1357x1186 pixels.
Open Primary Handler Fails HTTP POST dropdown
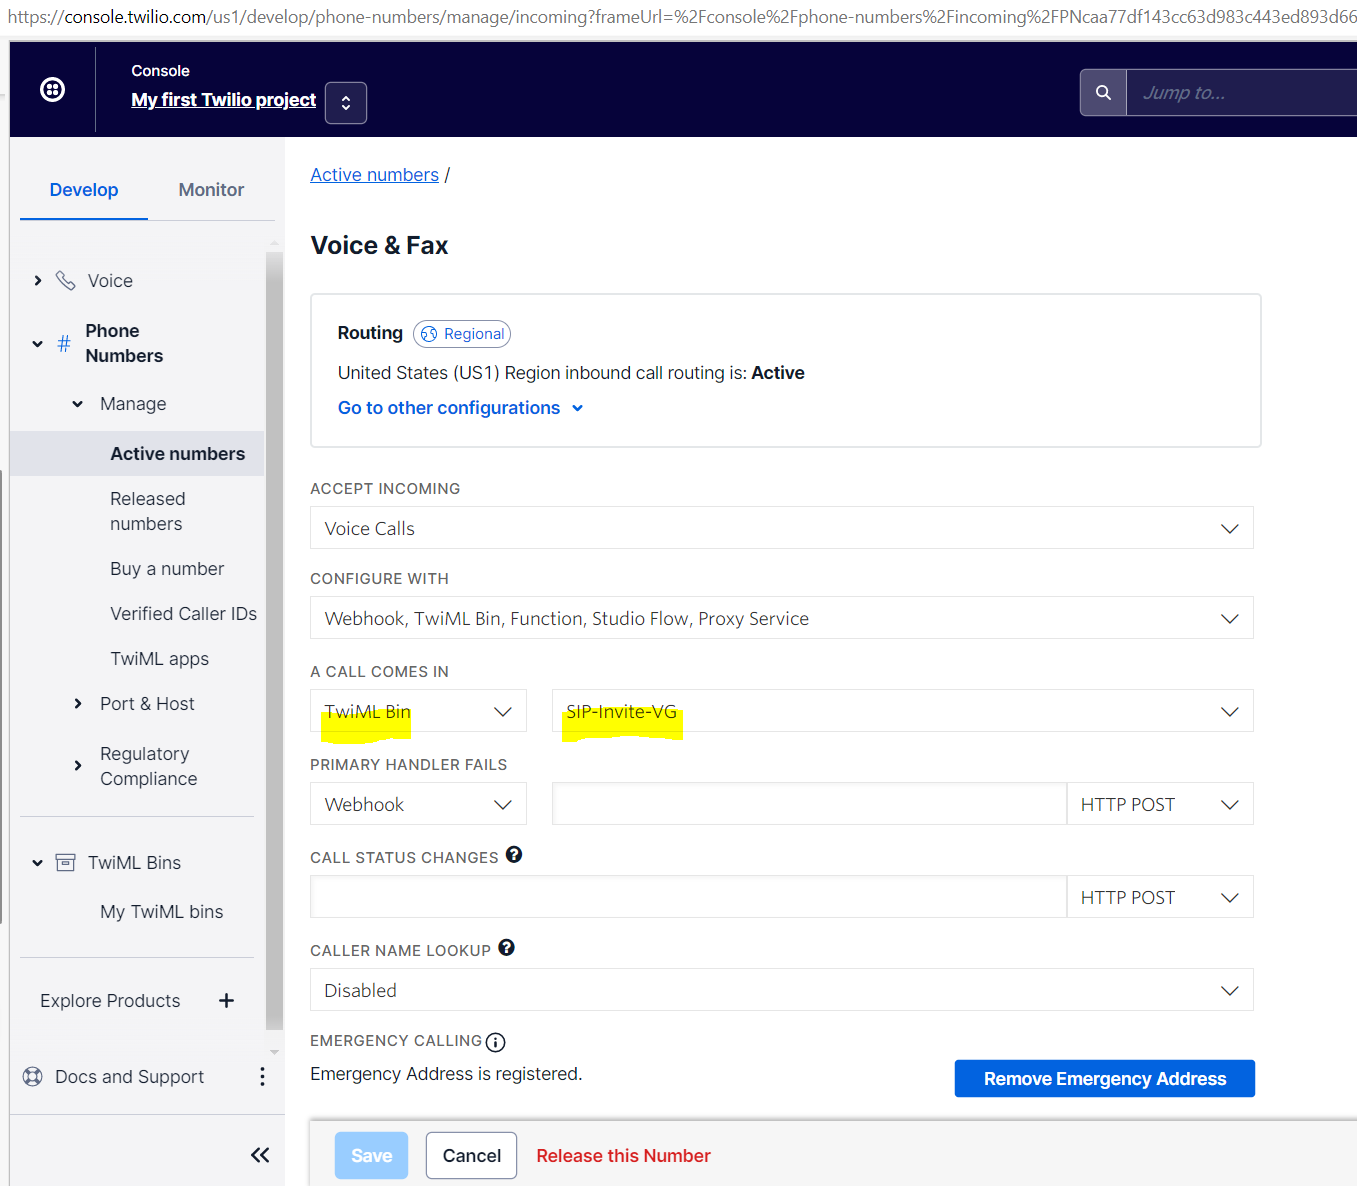[1160, 804]
